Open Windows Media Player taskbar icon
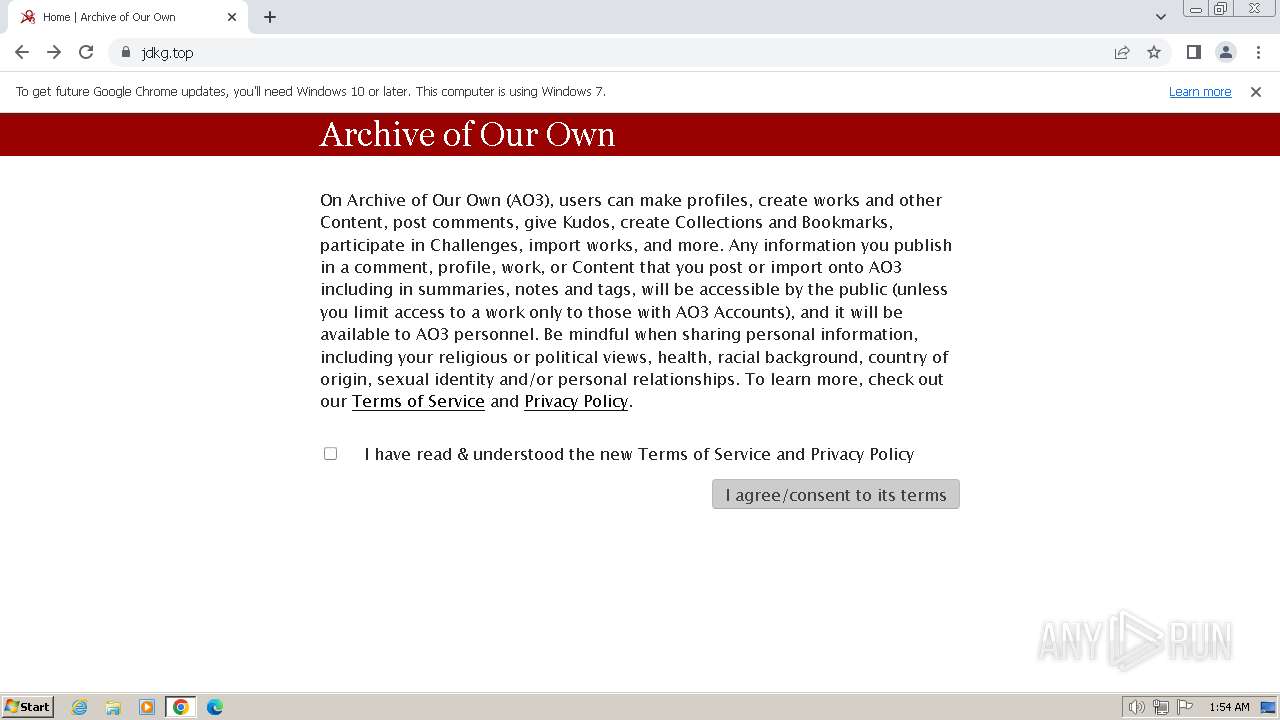This screenshot has width=1280, height=720. 147,707
